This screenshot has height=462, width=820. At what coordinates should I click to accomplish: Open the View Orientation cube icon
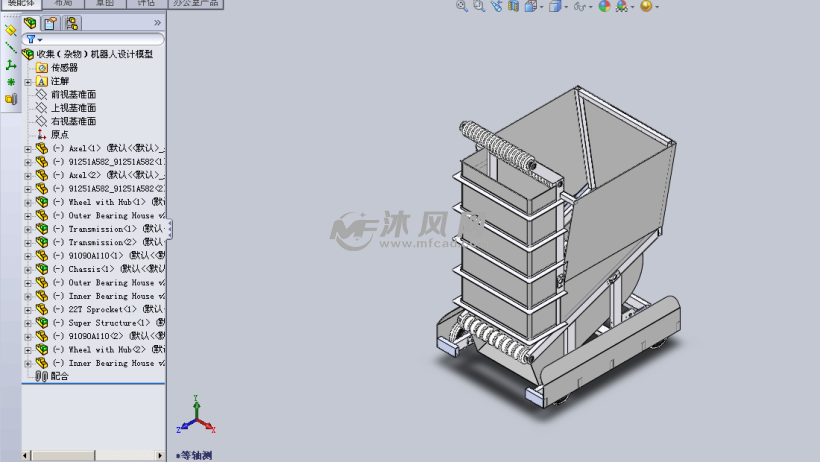[531, 6]
